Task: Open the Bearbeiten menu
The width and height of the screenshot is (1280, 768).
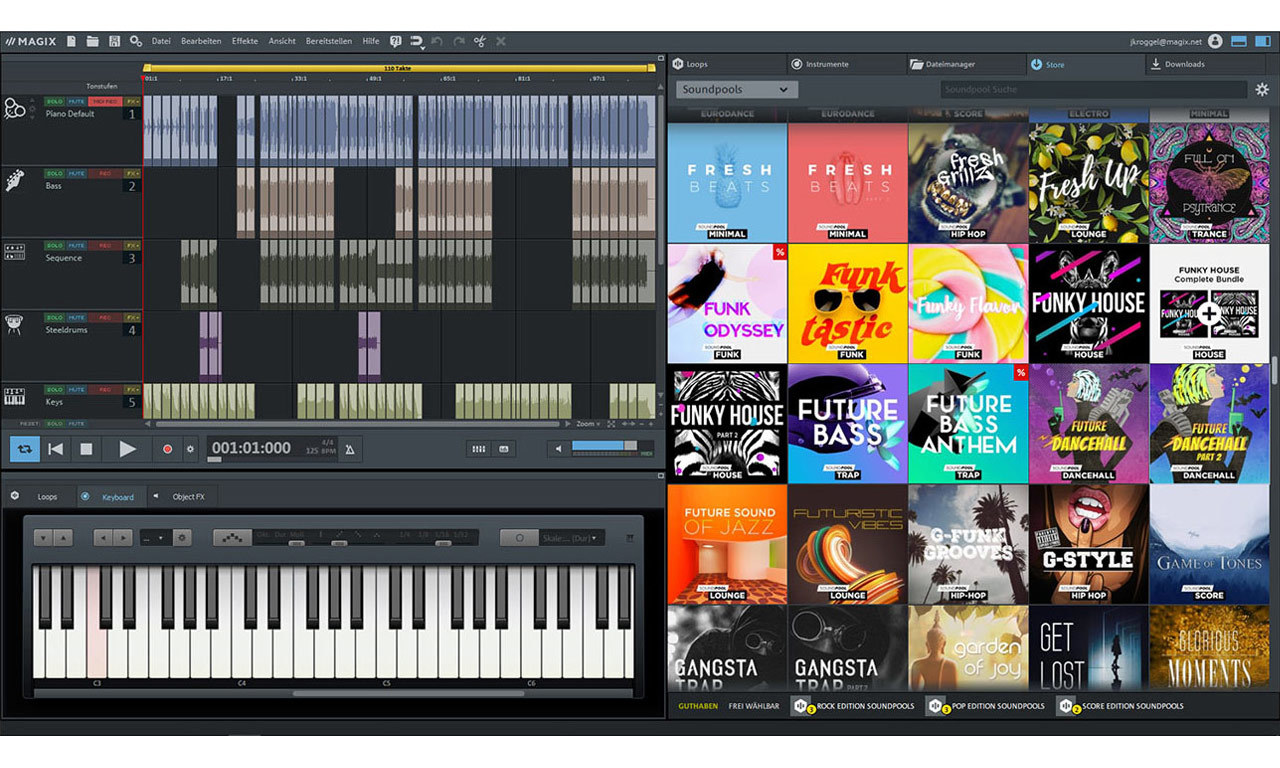Action: 201,41
